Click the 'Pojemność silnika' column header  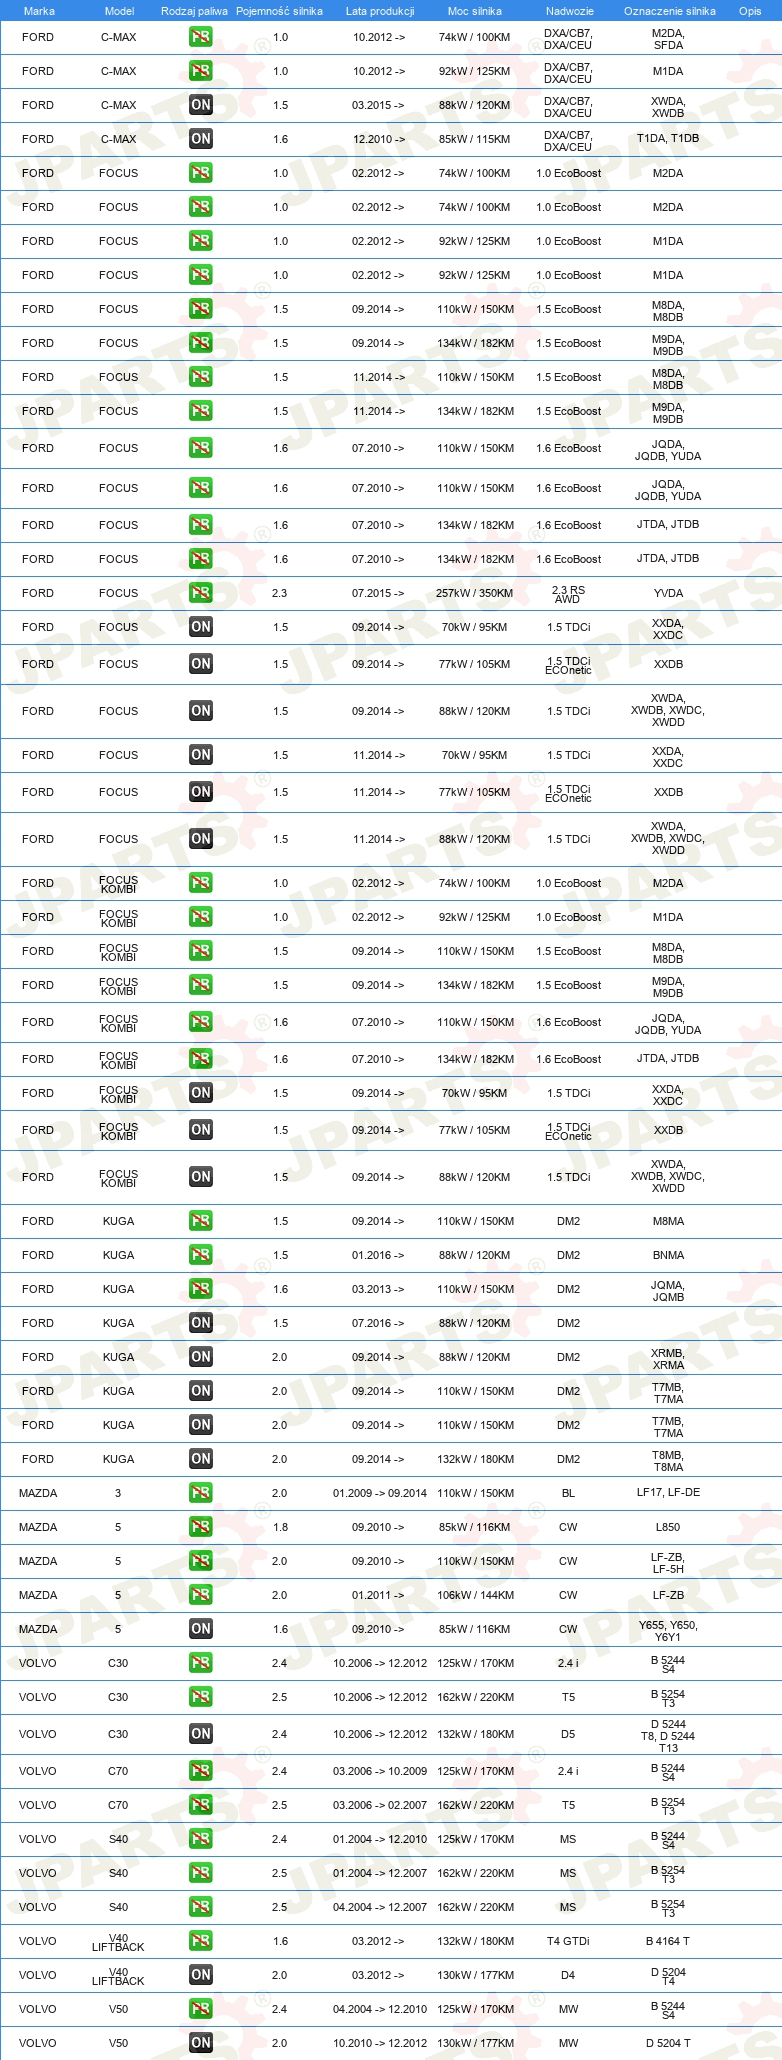click(279, 11)
